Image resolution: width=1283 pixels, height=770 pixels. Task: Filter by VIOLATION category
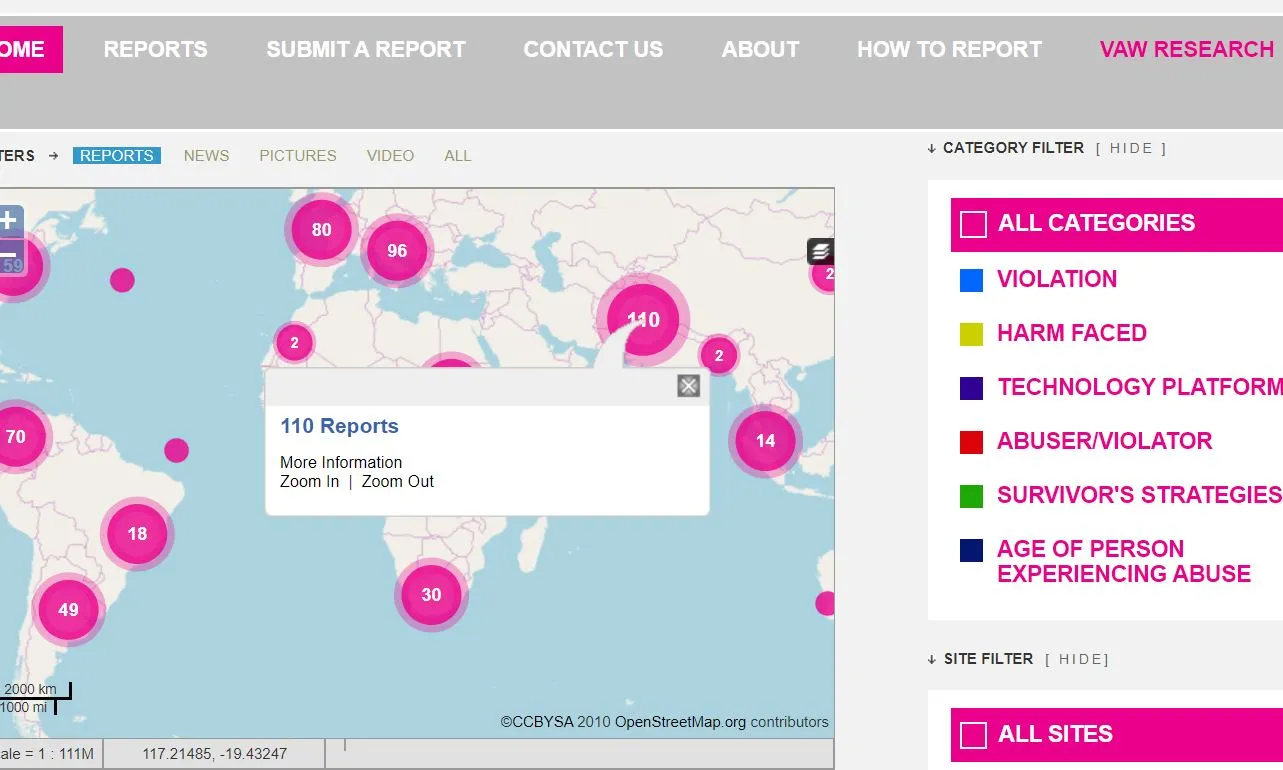(x=1057, y=279)
